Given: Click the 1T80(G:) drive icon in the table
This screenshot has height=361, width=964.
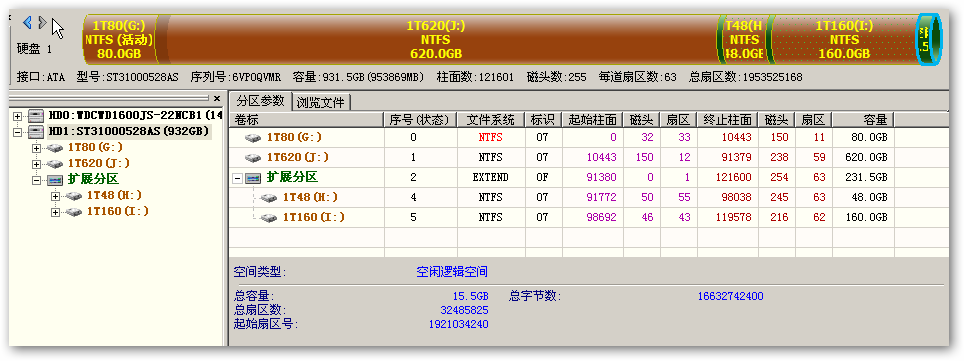Looking at the screenshot, I should click(x=253, y=138).
